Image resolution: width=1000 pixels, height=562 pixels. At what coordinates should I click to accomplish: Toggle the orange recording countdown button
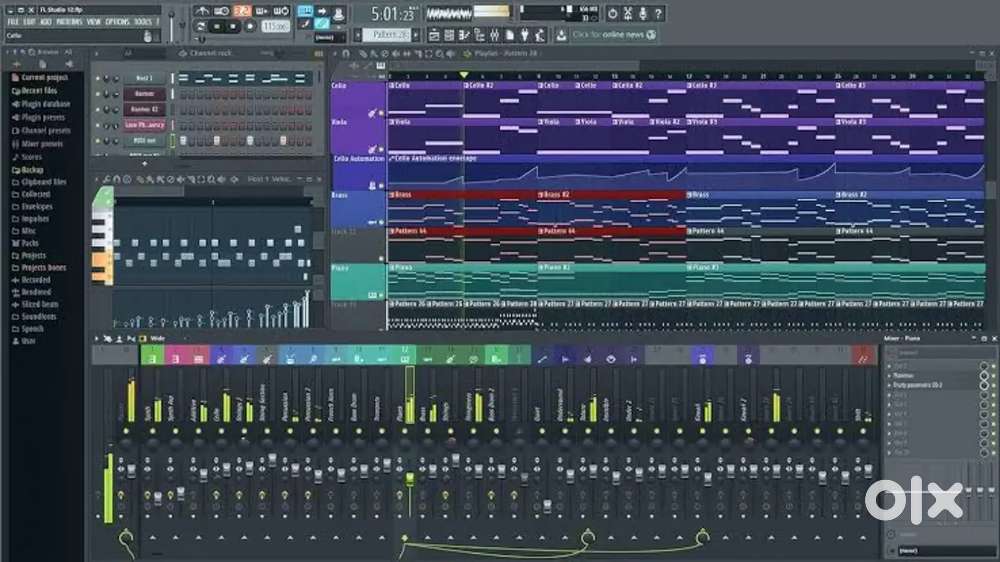pyautogui.click(x=242, y=11)
